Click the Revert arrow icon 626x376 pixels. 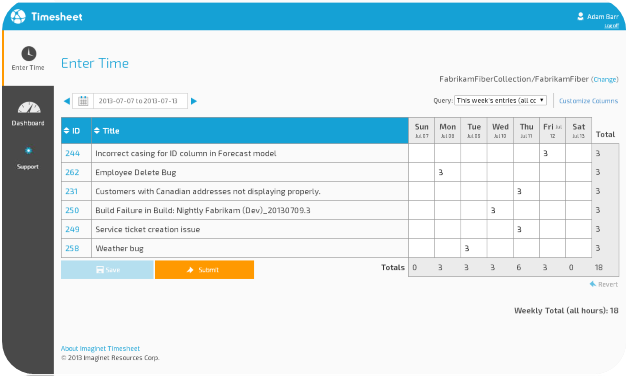pos(593,284)
